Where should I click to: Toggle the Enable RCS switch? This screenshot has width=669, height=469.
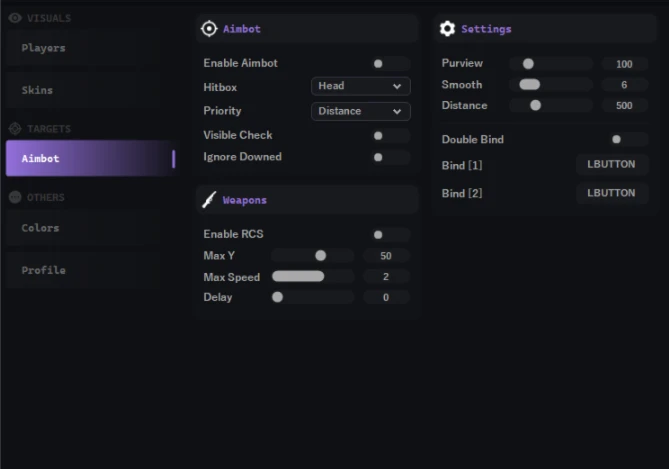tap(390, 234)
